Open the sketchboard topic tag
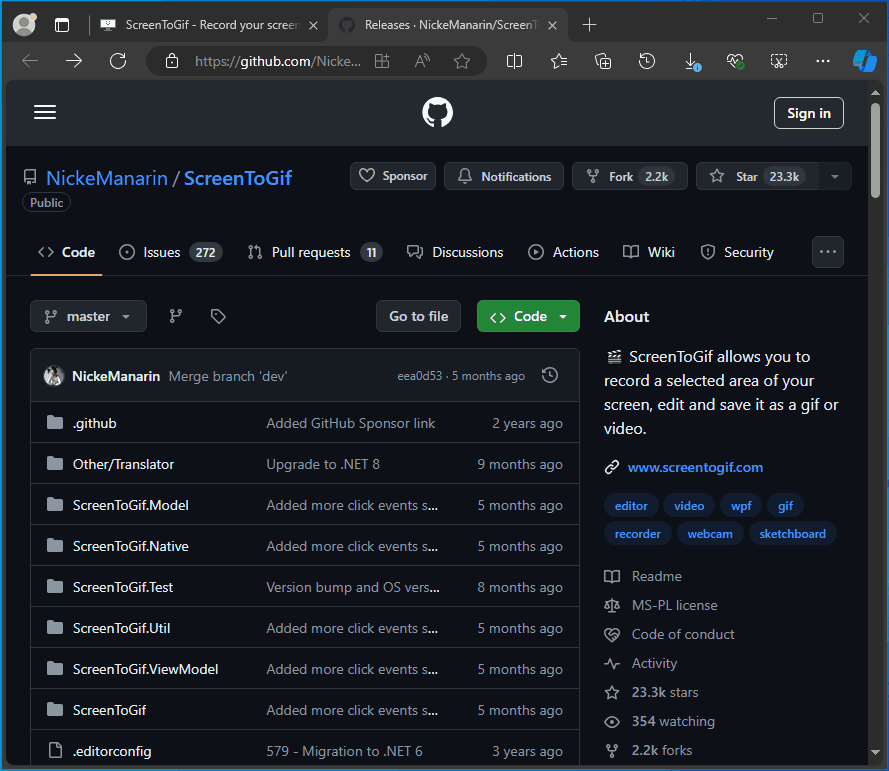The height and width of the screenshot is (771, 889). point(793,533)
